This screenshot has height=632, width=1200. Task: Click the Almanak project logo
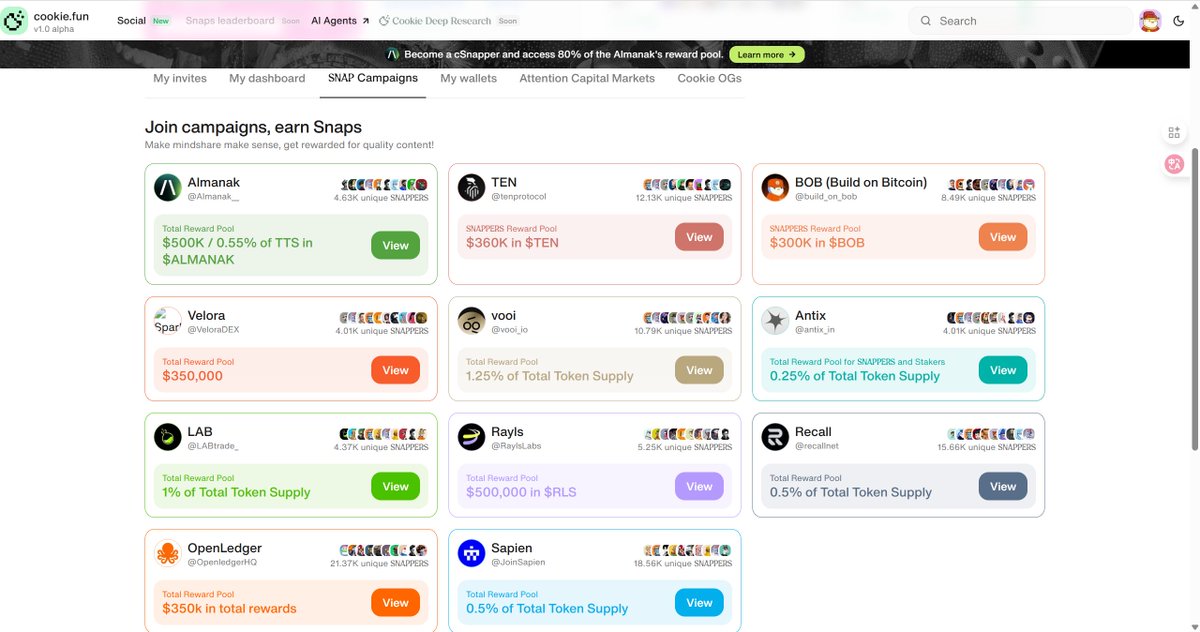coord(167,188)
